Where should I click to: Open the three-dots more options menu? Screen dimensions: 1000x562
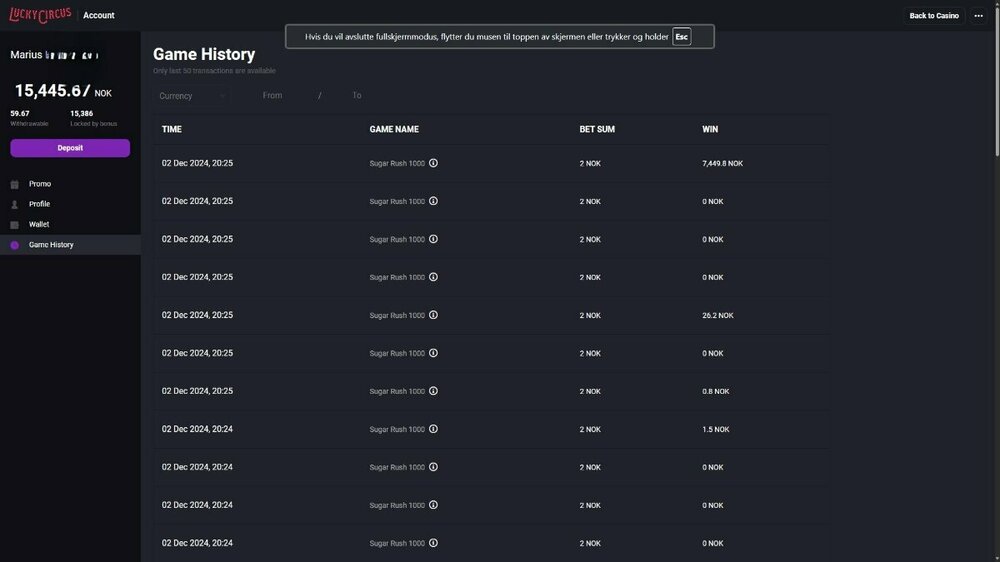(978, 16)
